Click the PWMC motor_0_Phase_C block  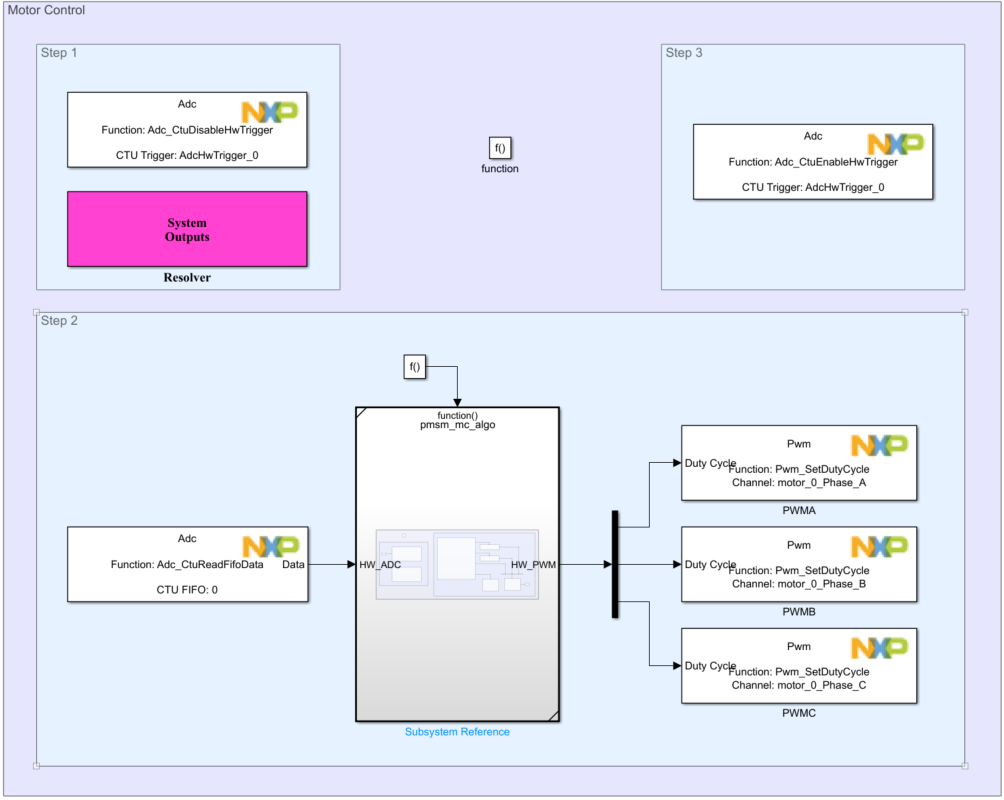[798, 666]
